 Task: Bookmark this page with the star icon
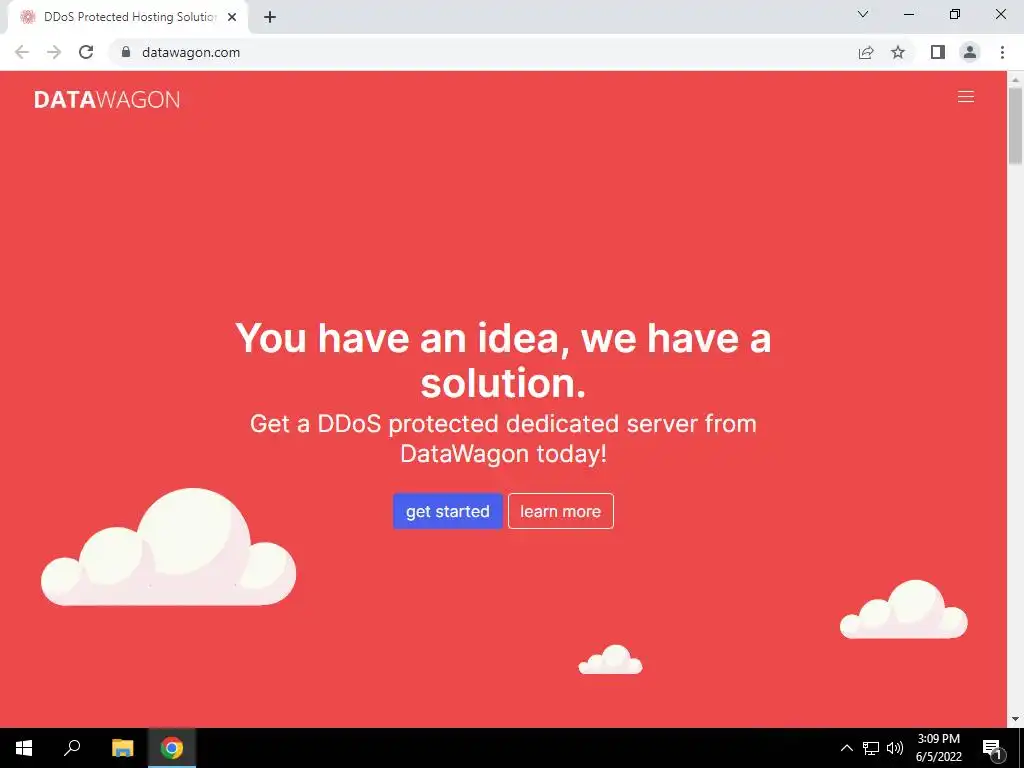pos(898,52)
